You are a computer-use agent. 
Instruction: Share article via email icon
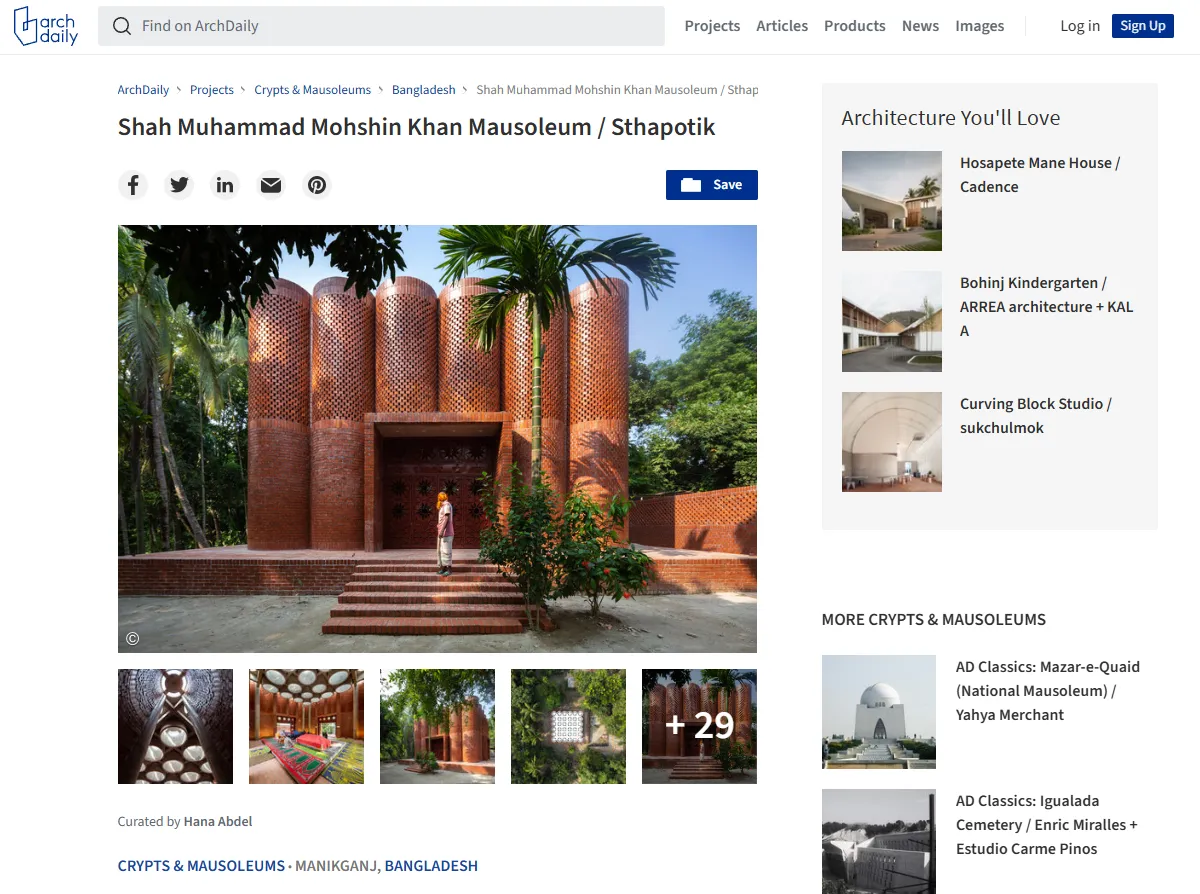pyautogui.click(x=271, y=185)
